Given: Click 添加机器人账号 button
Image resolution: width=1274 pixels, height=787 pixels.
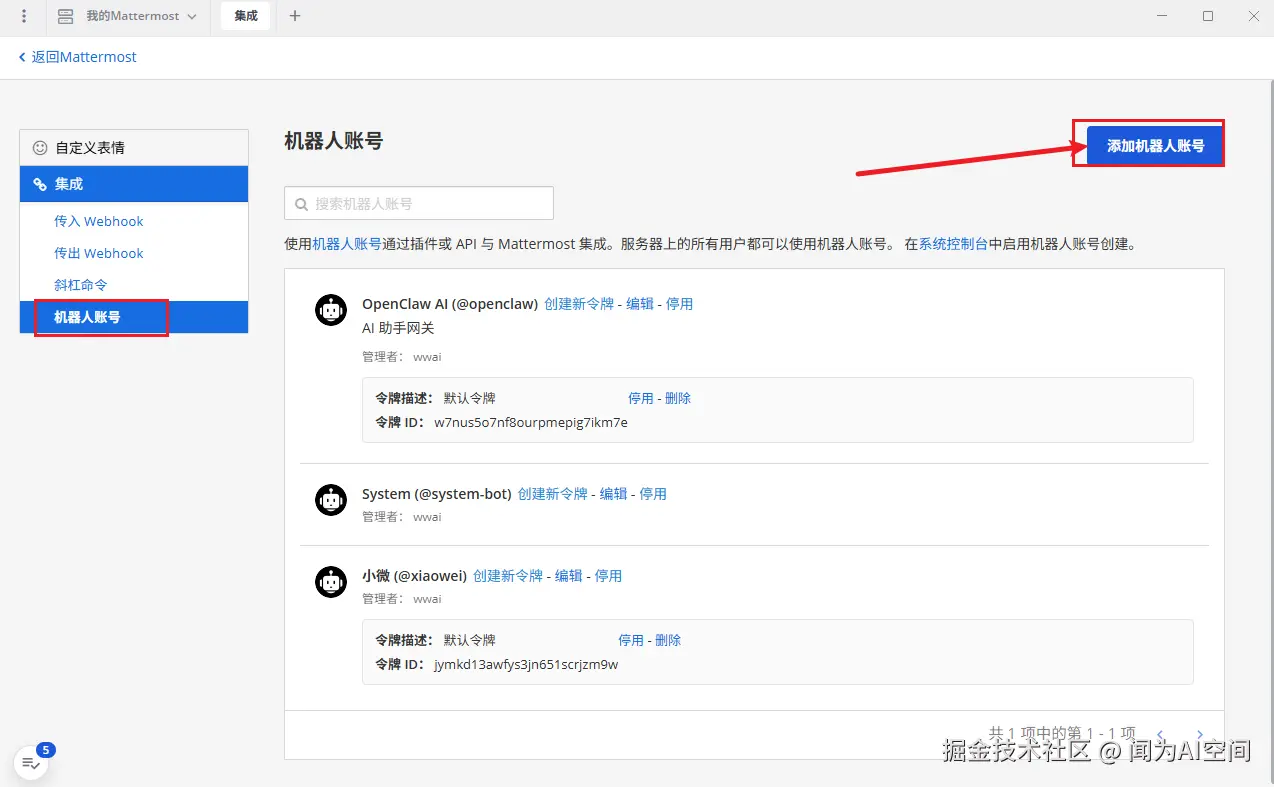Looking at the screenshot, I should point(1155,145).
